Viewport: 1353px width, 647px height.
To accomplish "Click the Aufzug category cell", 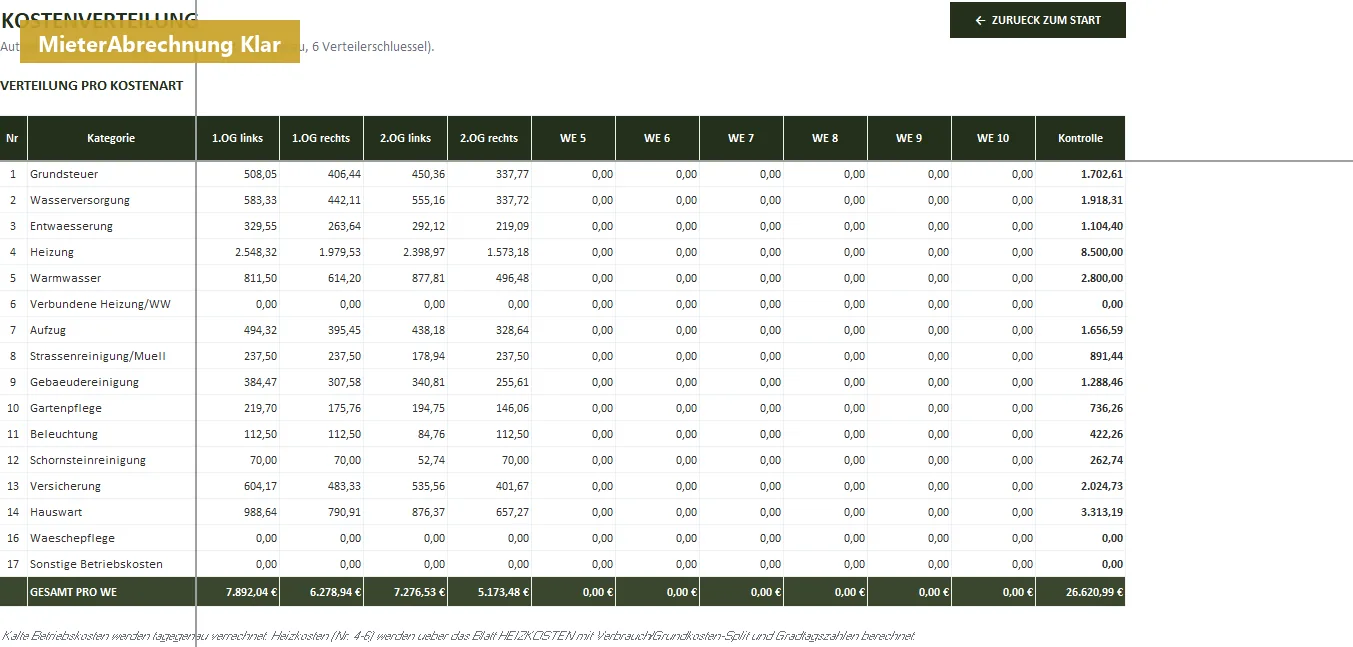I will pyautogui.click(x=111, y=330).
